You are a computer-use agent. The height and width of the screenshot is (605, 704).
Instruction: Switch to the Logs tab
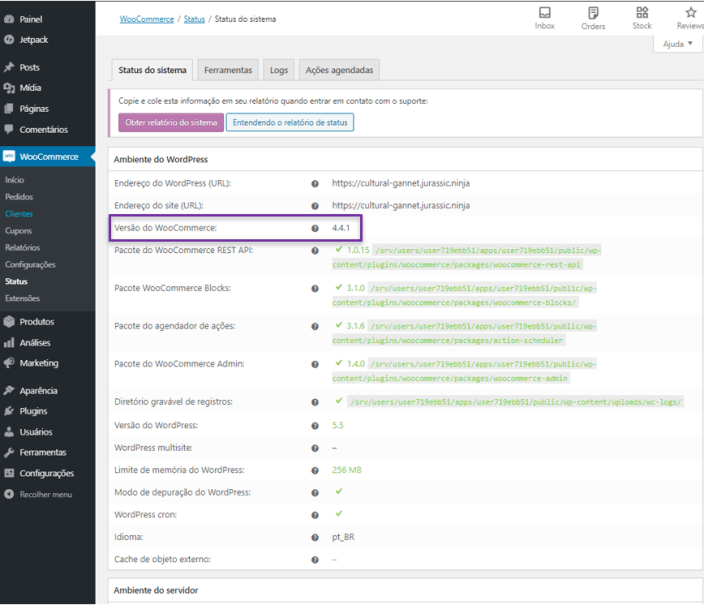click(279, 70)
